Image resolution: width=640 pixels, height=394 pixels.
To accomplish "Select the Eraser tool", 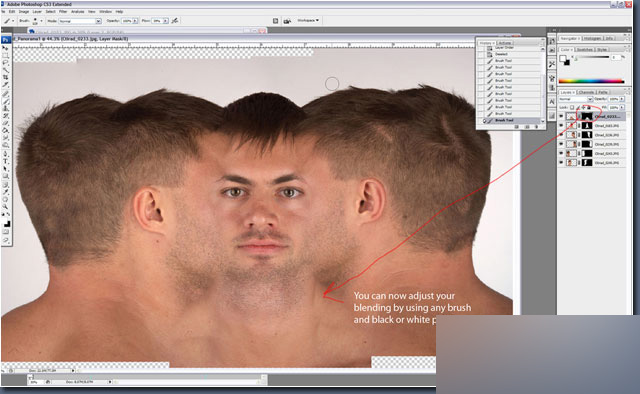I will (x=5, y=123).
